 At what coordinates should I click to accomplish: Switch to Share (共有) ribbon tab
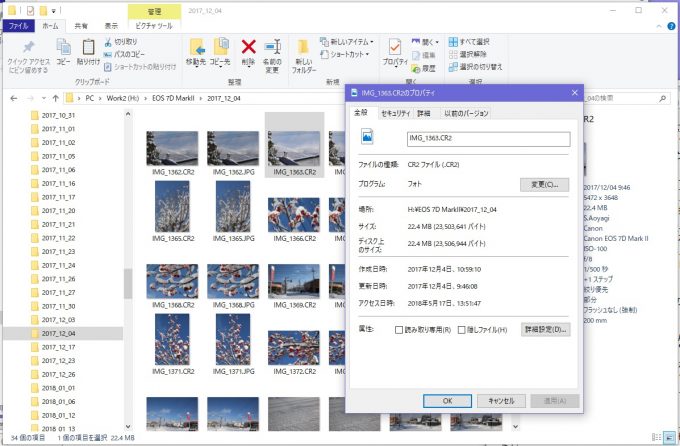81,26
